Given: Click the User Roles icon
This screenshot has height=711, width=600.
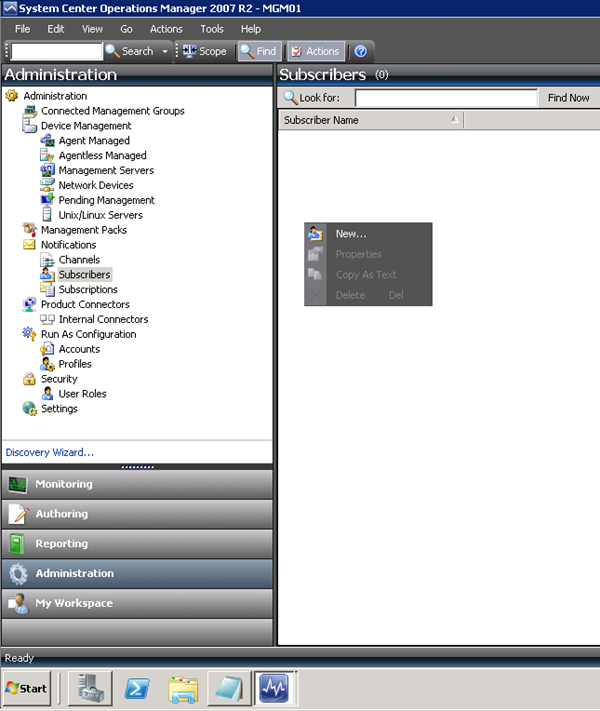Looking at the screenshot, I should (47, 394).
